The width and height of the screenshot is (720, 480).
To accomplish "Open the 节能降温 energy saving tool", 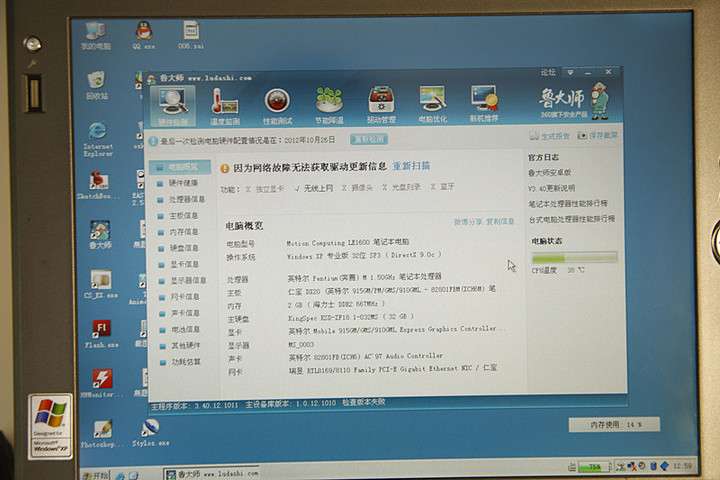I will coord(329,106).
